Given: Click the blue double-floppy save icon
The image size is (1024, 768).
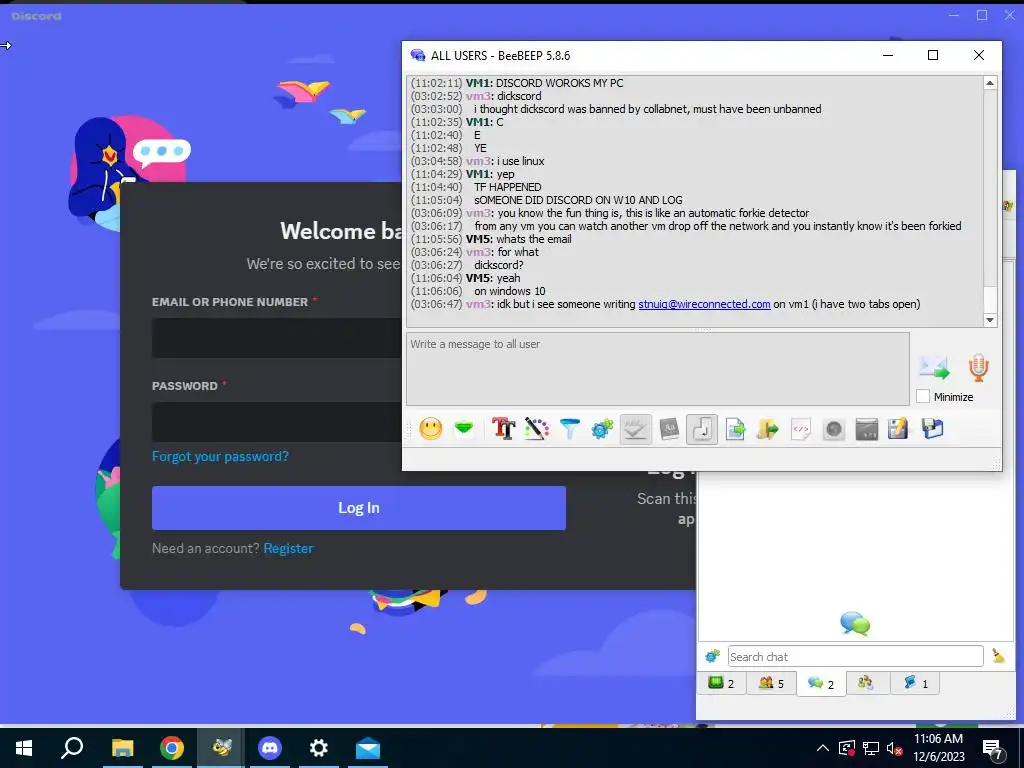Looking at the screenshot, I should point(933,429).
